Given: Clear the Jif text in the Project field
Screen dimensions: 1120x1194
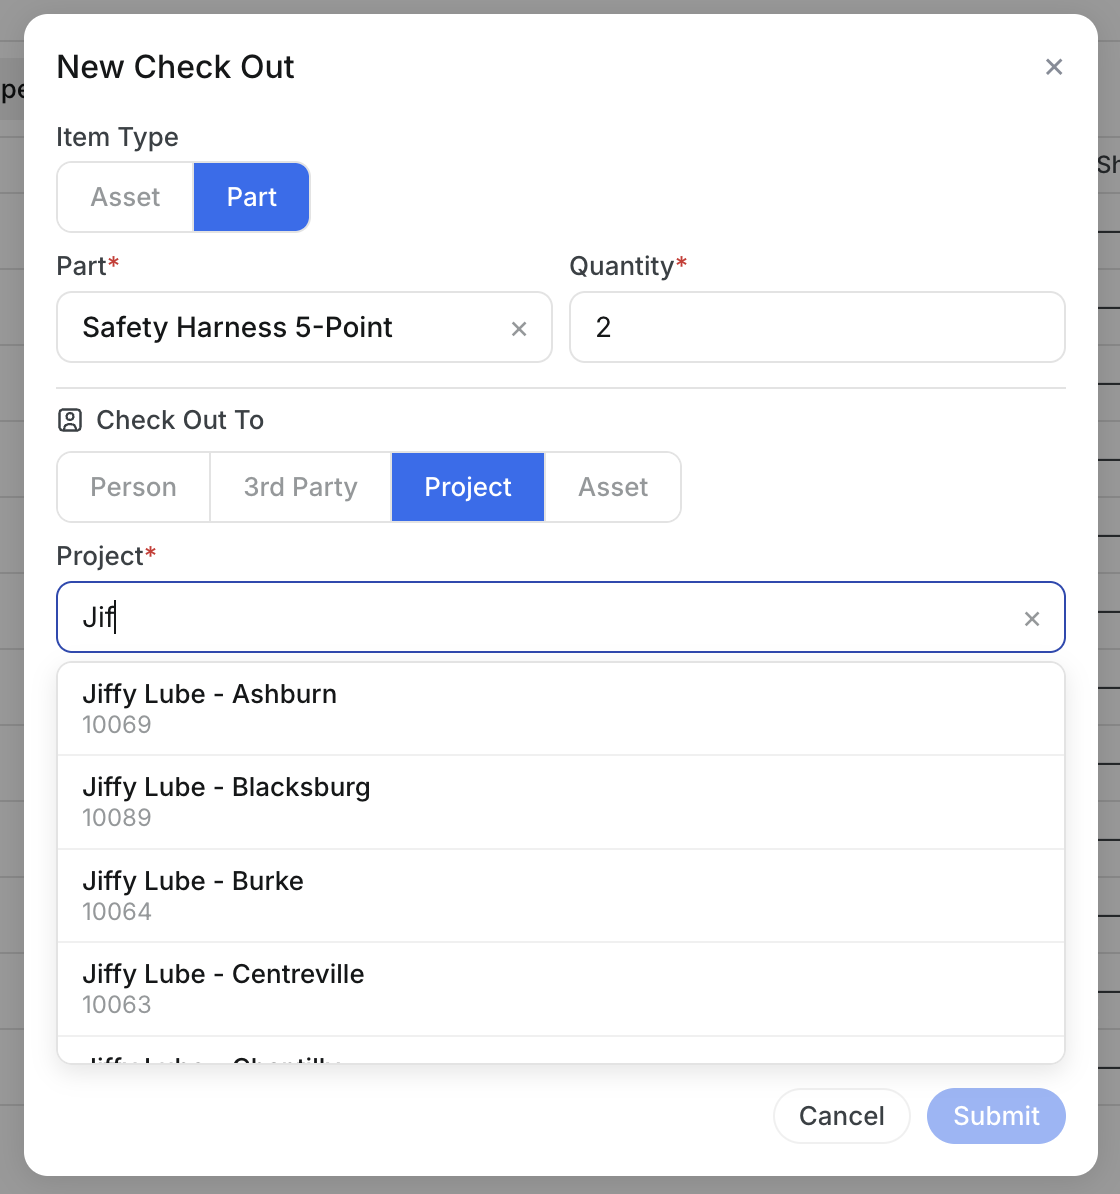Looking at the screenshot, I should click(x=1032, y=618).
